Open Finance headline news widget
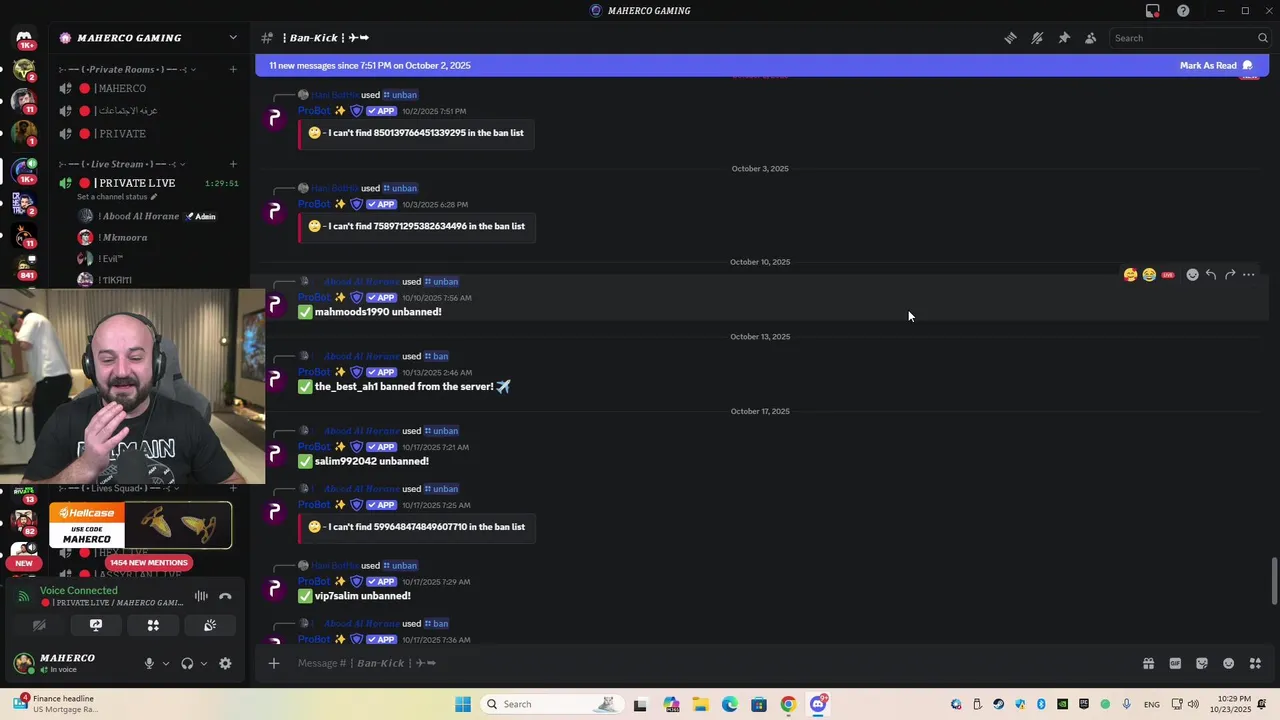 55,704
